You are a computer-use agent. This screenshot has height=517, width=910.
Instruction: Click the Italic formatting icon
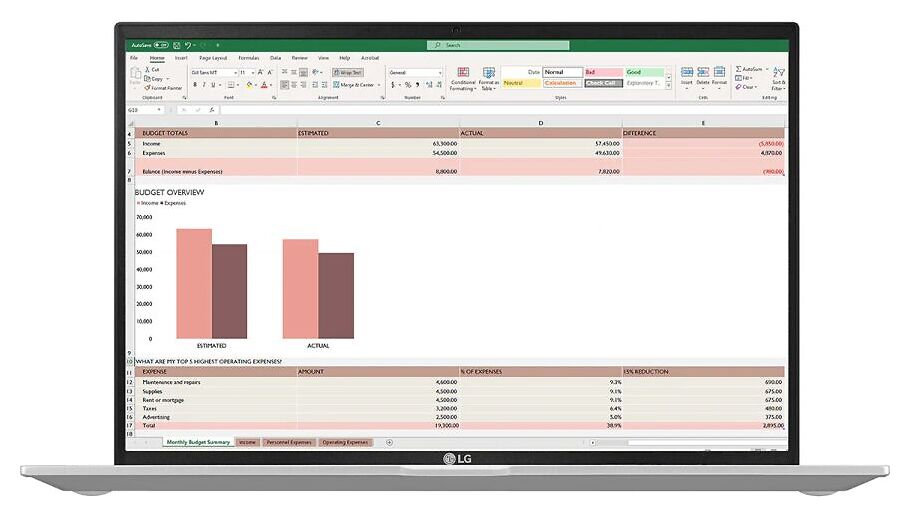[203, 85]
